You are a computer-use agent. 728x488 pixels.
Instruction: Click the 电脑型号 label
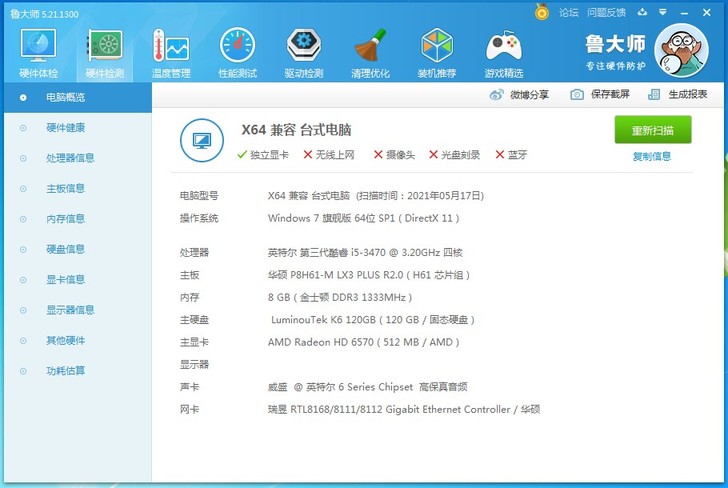pyautogui.click(x=199, y=195)
